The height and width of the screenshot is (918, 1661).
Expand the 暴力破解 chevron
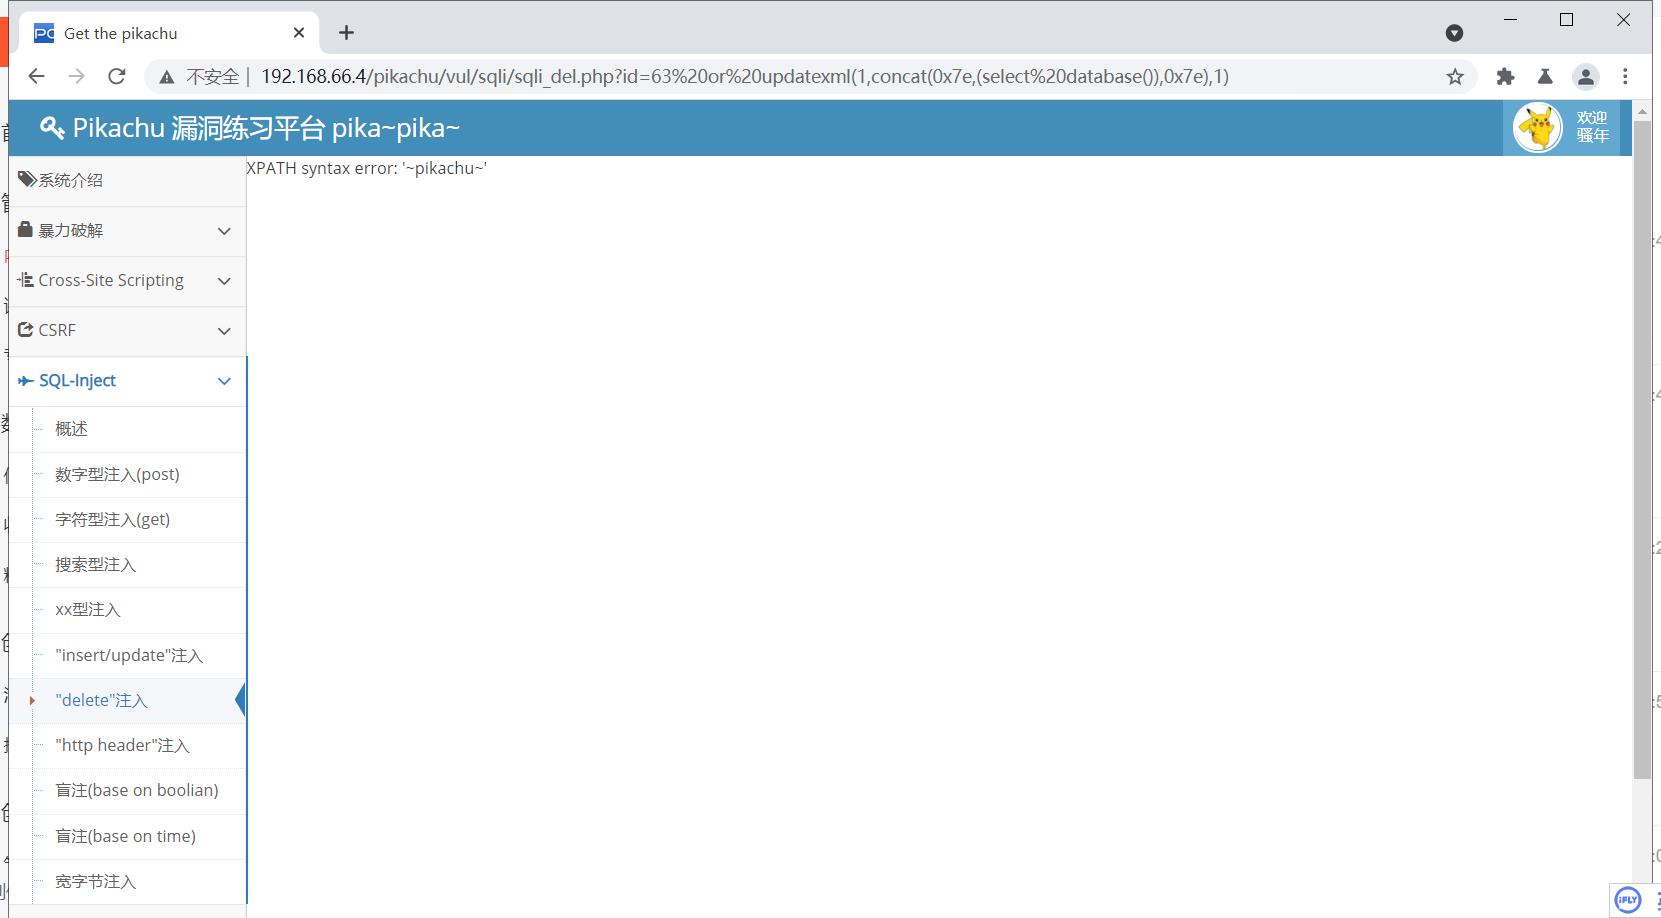[224, 231]
